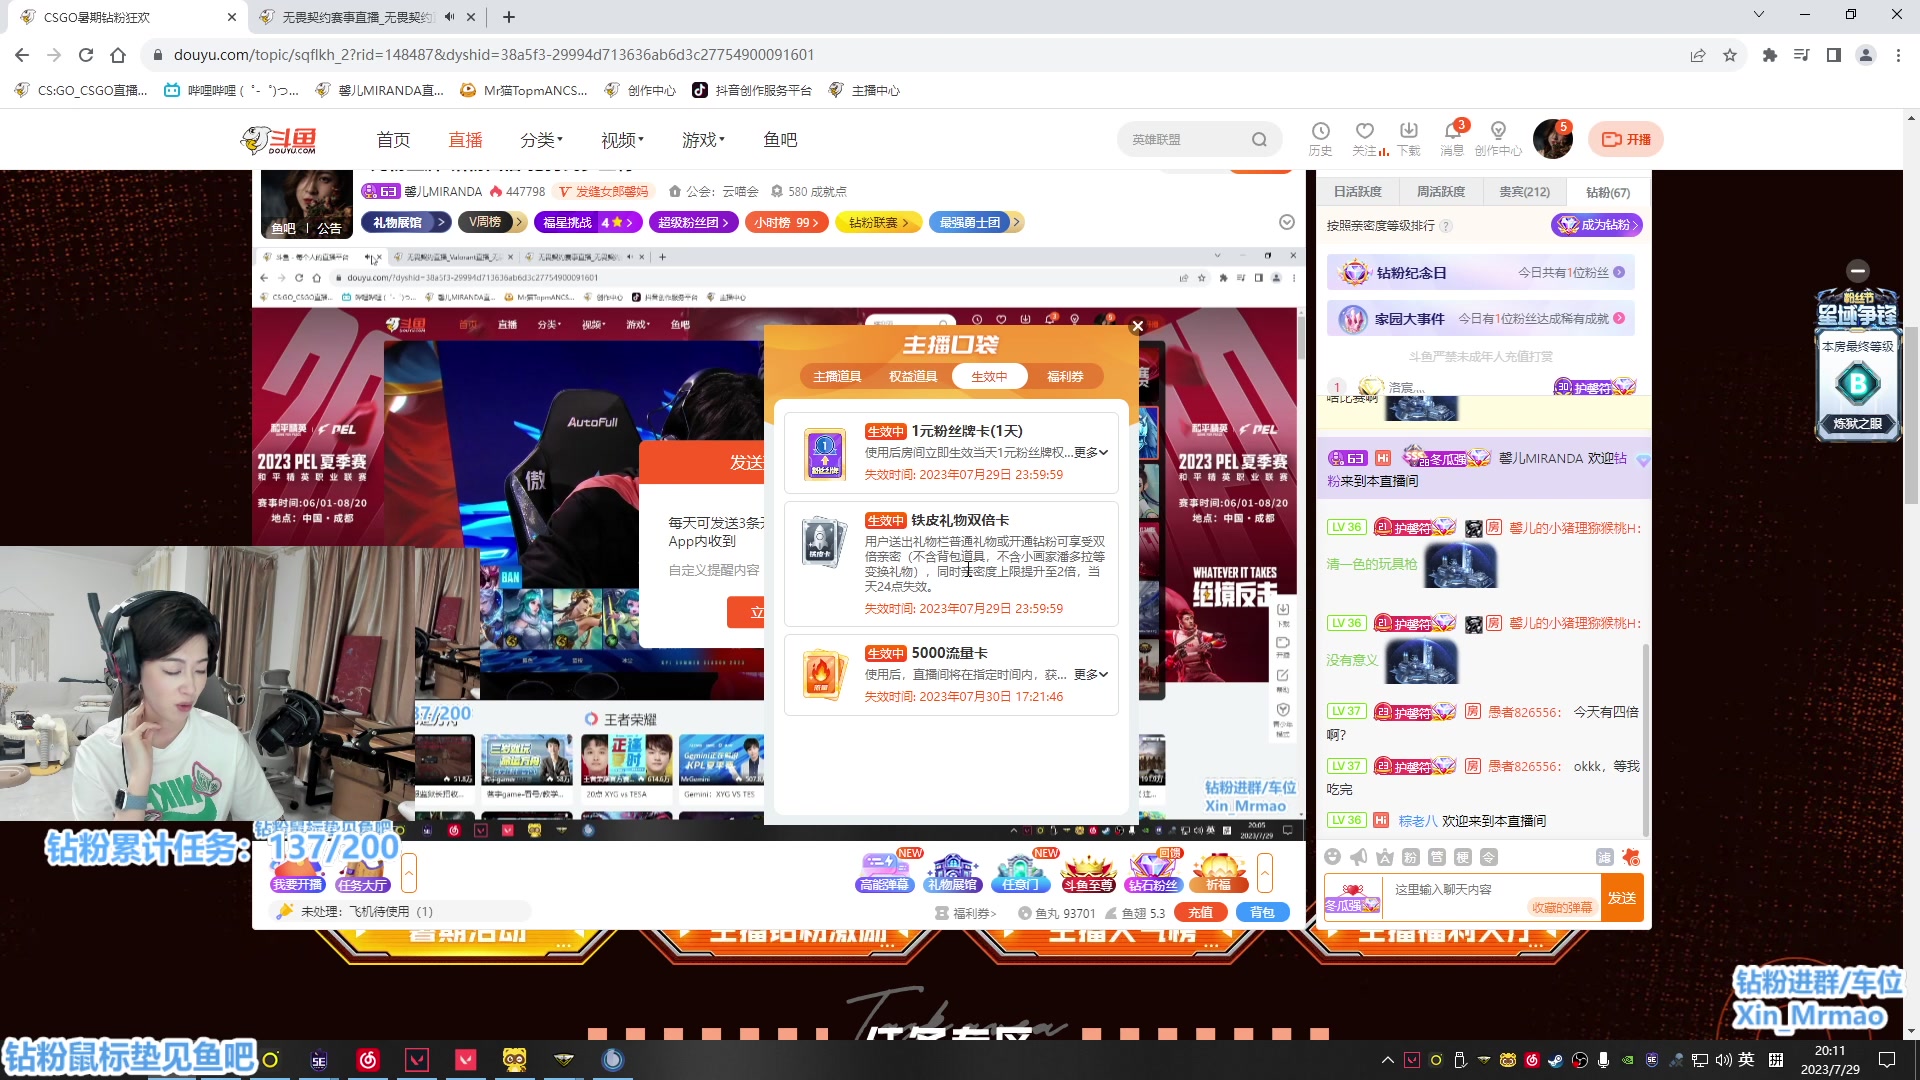This screenshot has width=1920, height=1080.
Task: Click the 成为钻粉 button
Action: 1597,225
